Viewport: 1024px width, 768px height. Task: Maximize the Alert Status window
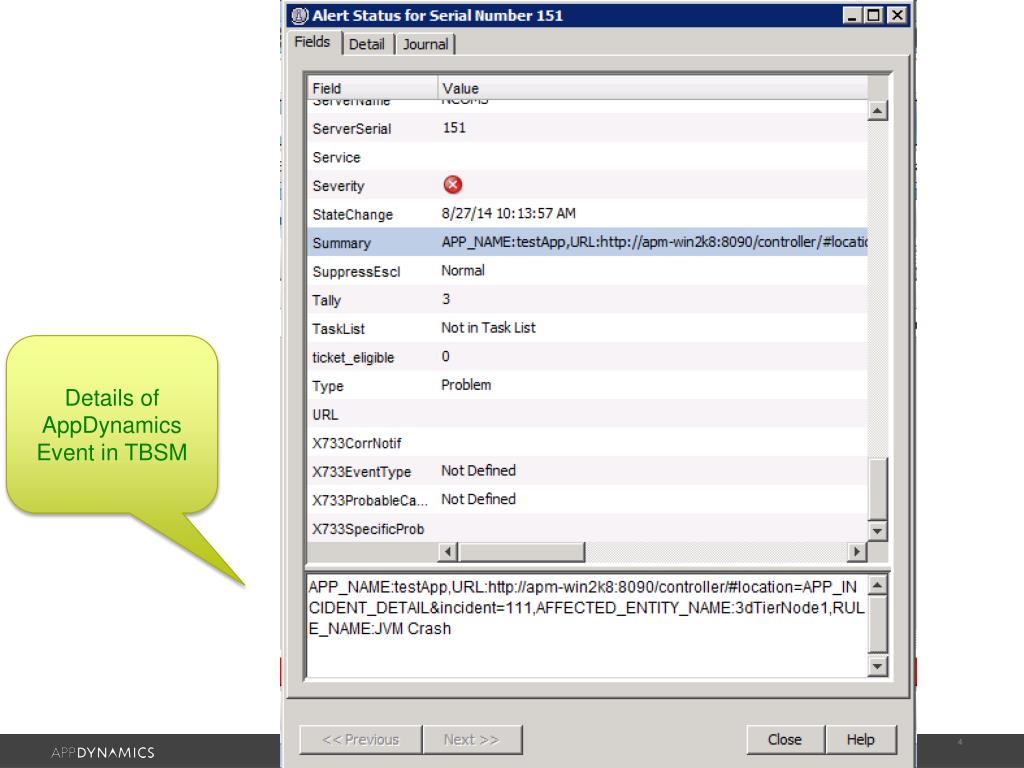point(873,15)
